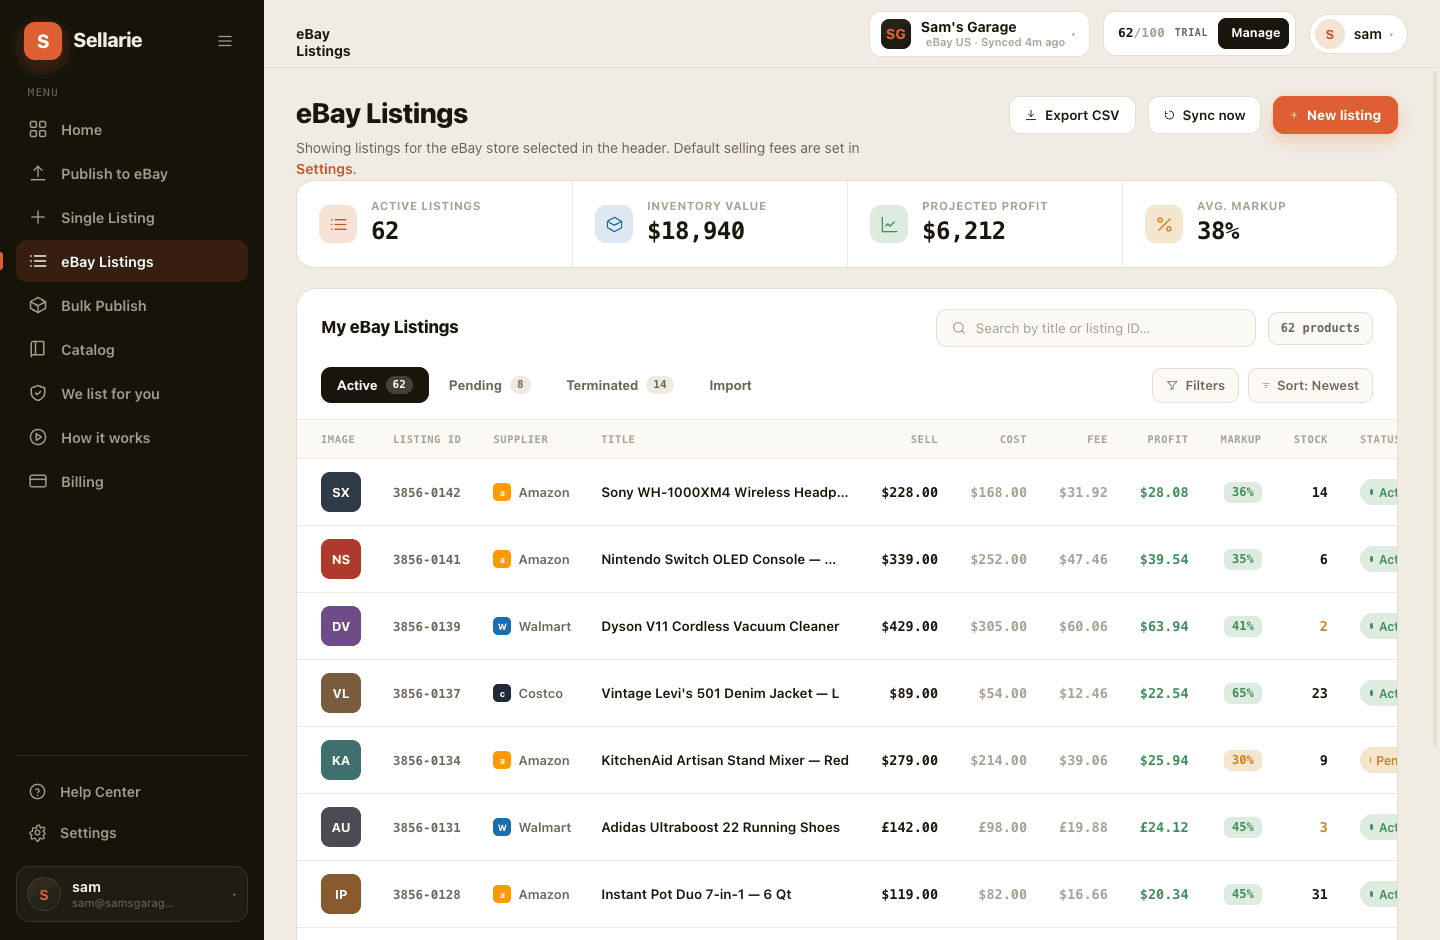Image resolution: width=1440 pixels, height=940 pixels.
Task: Open Nintendo Switch OLED Console listing title
Action: tap(718, 559)
